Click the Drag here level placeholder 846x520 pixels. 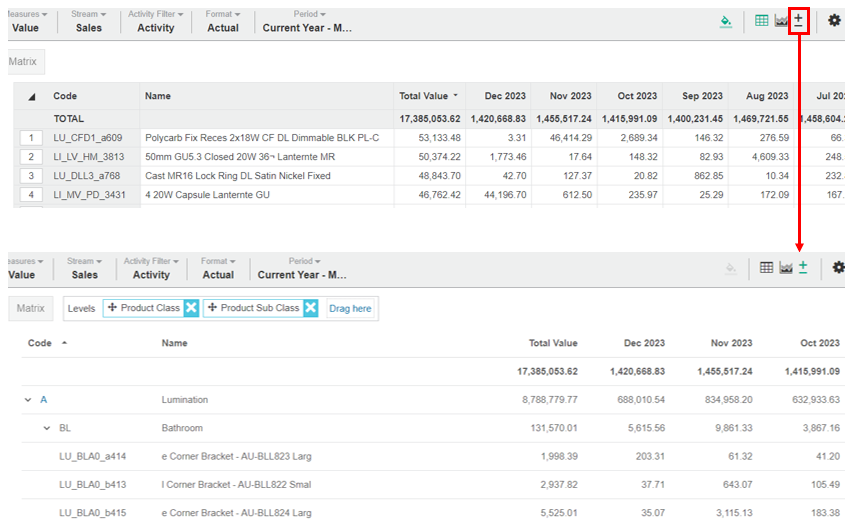350,308
